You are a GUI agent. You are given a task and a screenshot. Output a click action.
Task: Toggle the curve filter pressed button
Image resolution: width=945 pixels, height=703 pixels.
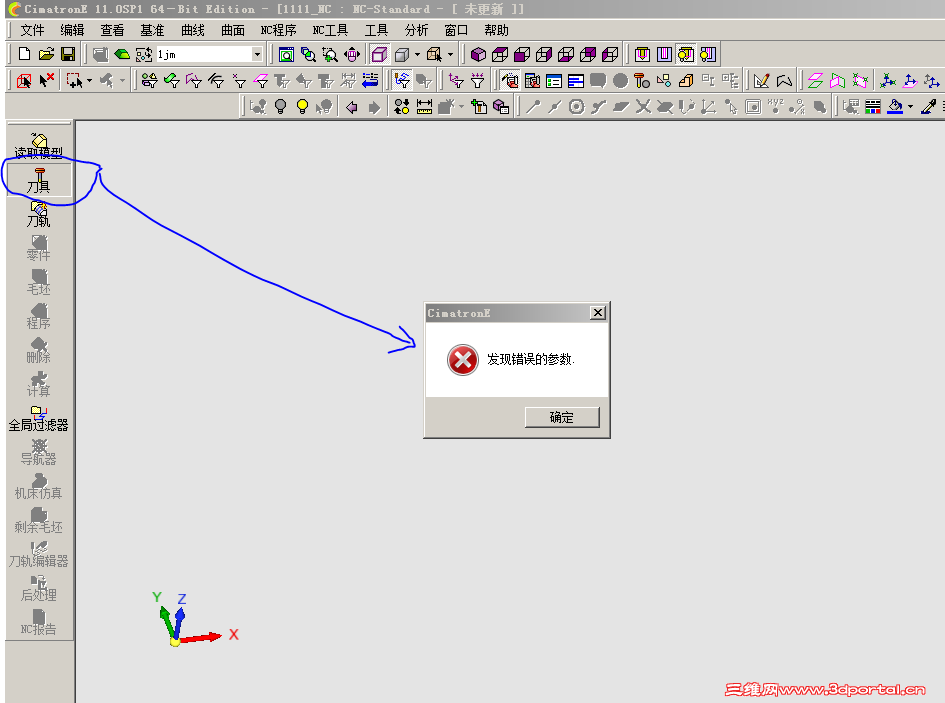coord(401,80)
